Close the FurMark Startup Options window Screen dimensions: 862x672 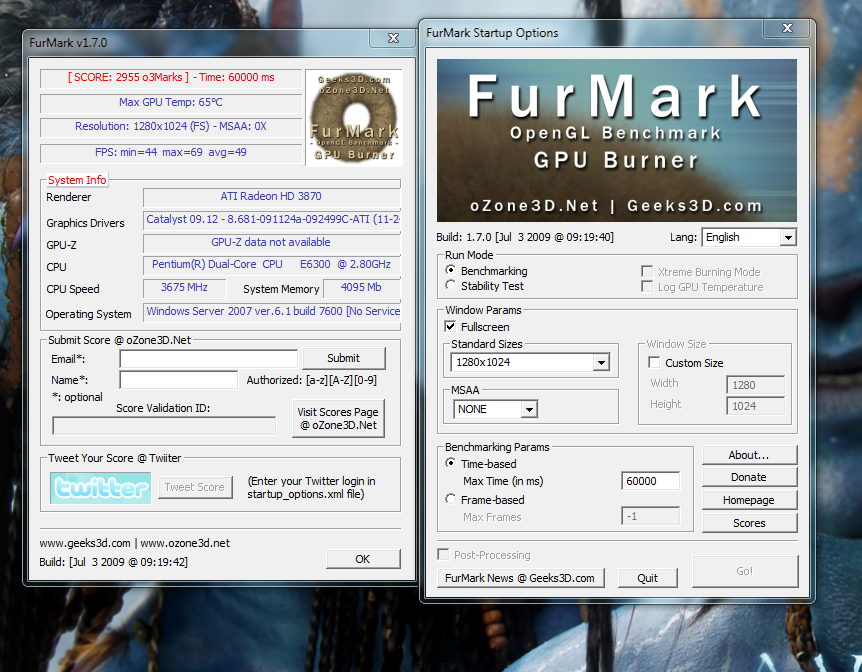coord(787,28)
